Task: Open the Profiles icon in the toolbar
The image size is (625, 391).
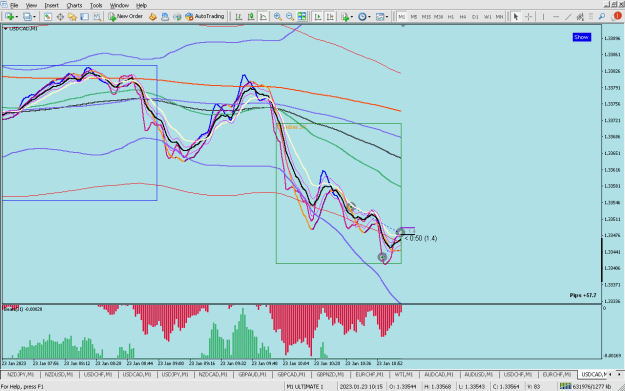Action: (27, 17)
